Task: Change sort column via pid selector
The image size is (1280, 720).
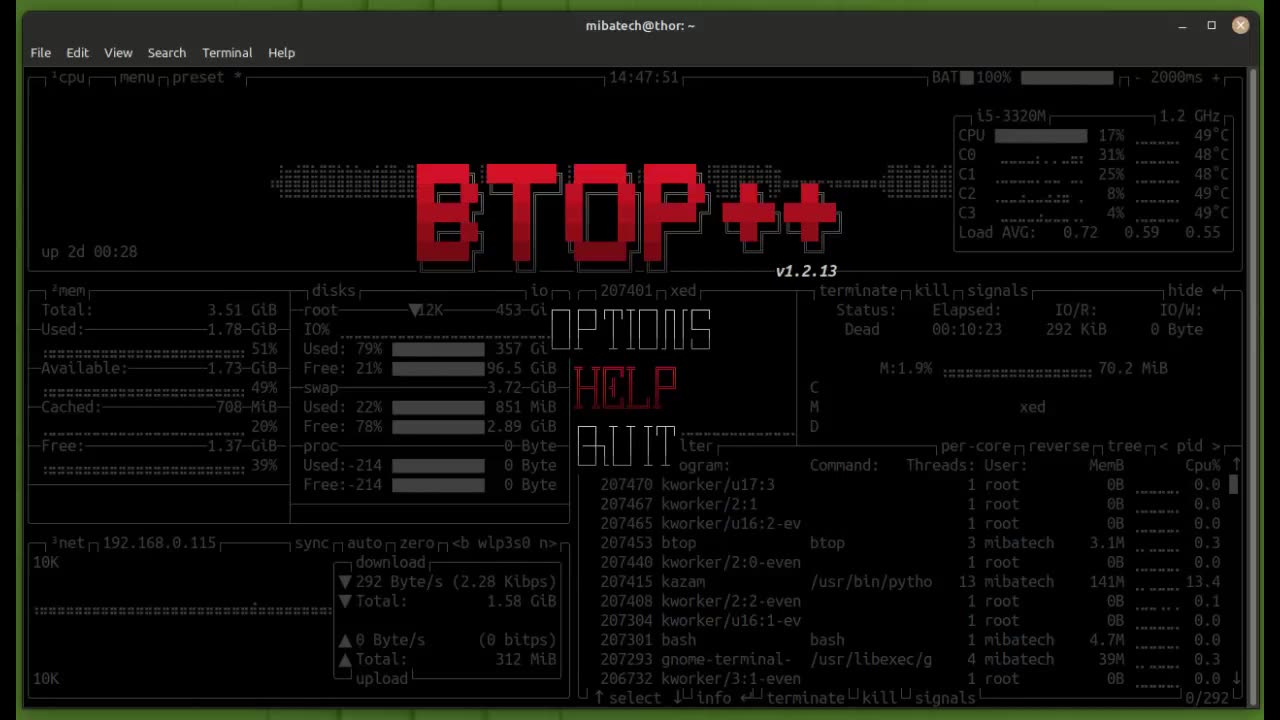Action: pos(1190,446)
